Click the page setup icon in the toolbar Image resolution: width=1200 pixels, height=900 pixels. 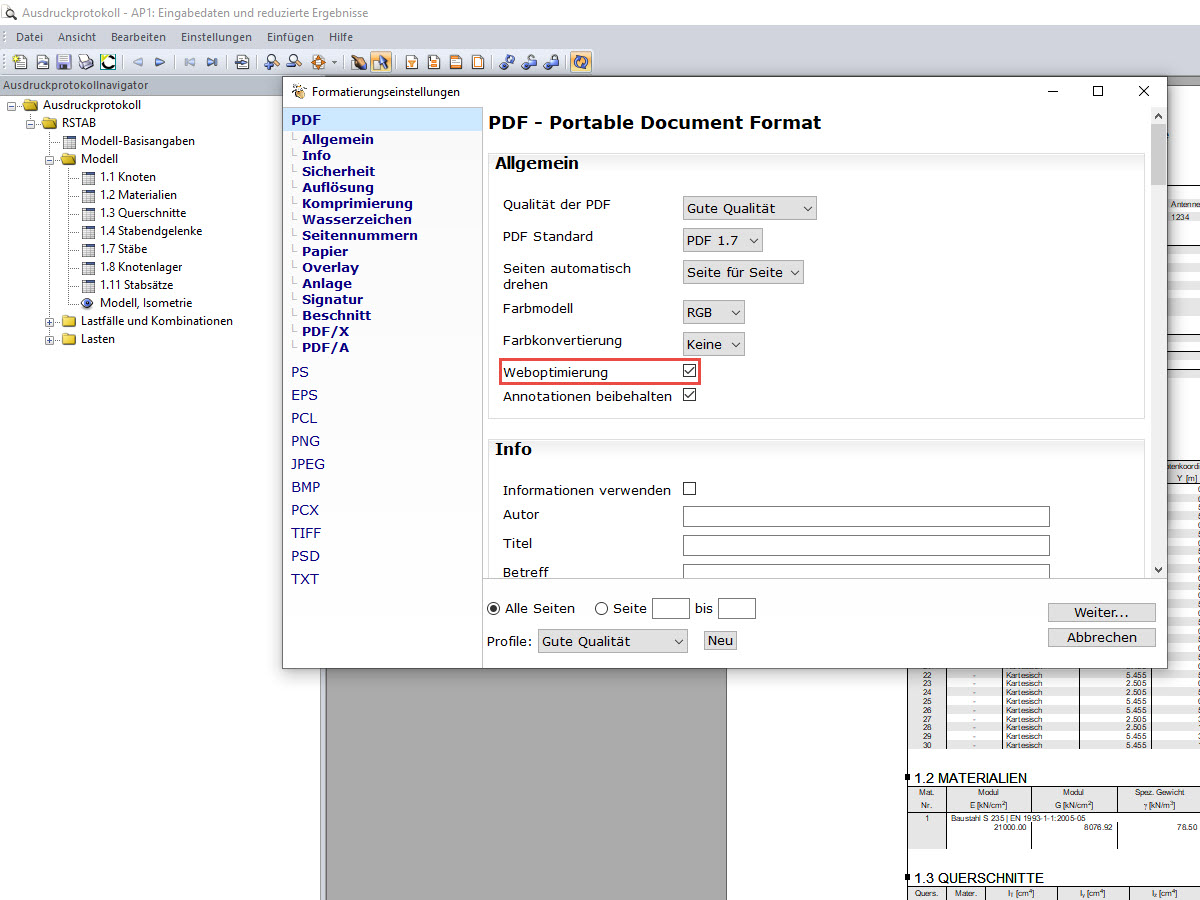(x=242, y=61)
